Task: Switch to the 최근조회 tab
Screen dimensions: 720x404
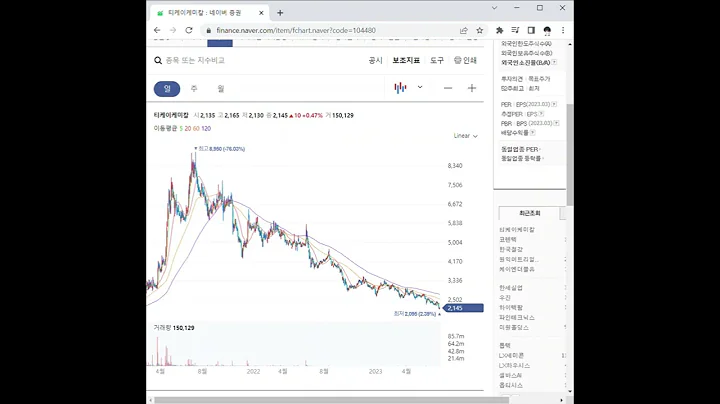Action: click(x=529, y=213)
